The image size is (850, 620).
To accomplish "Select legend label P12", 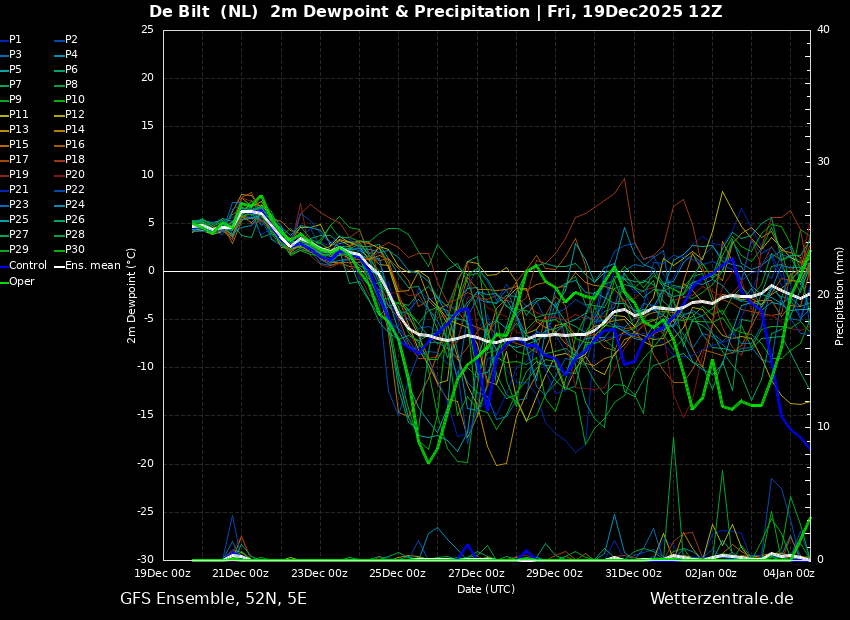I will (75, 114).
